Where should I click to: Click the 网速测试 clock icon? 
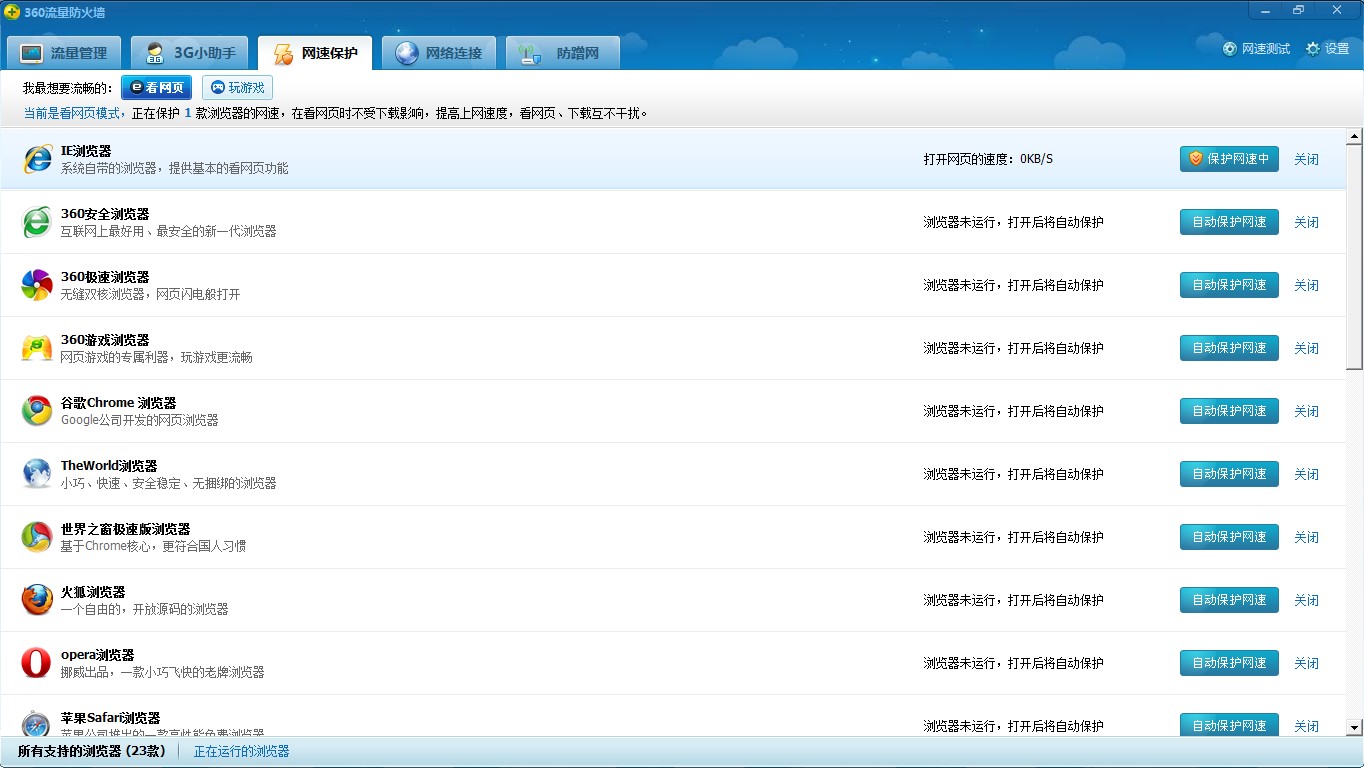click(x=1230, y=48)
